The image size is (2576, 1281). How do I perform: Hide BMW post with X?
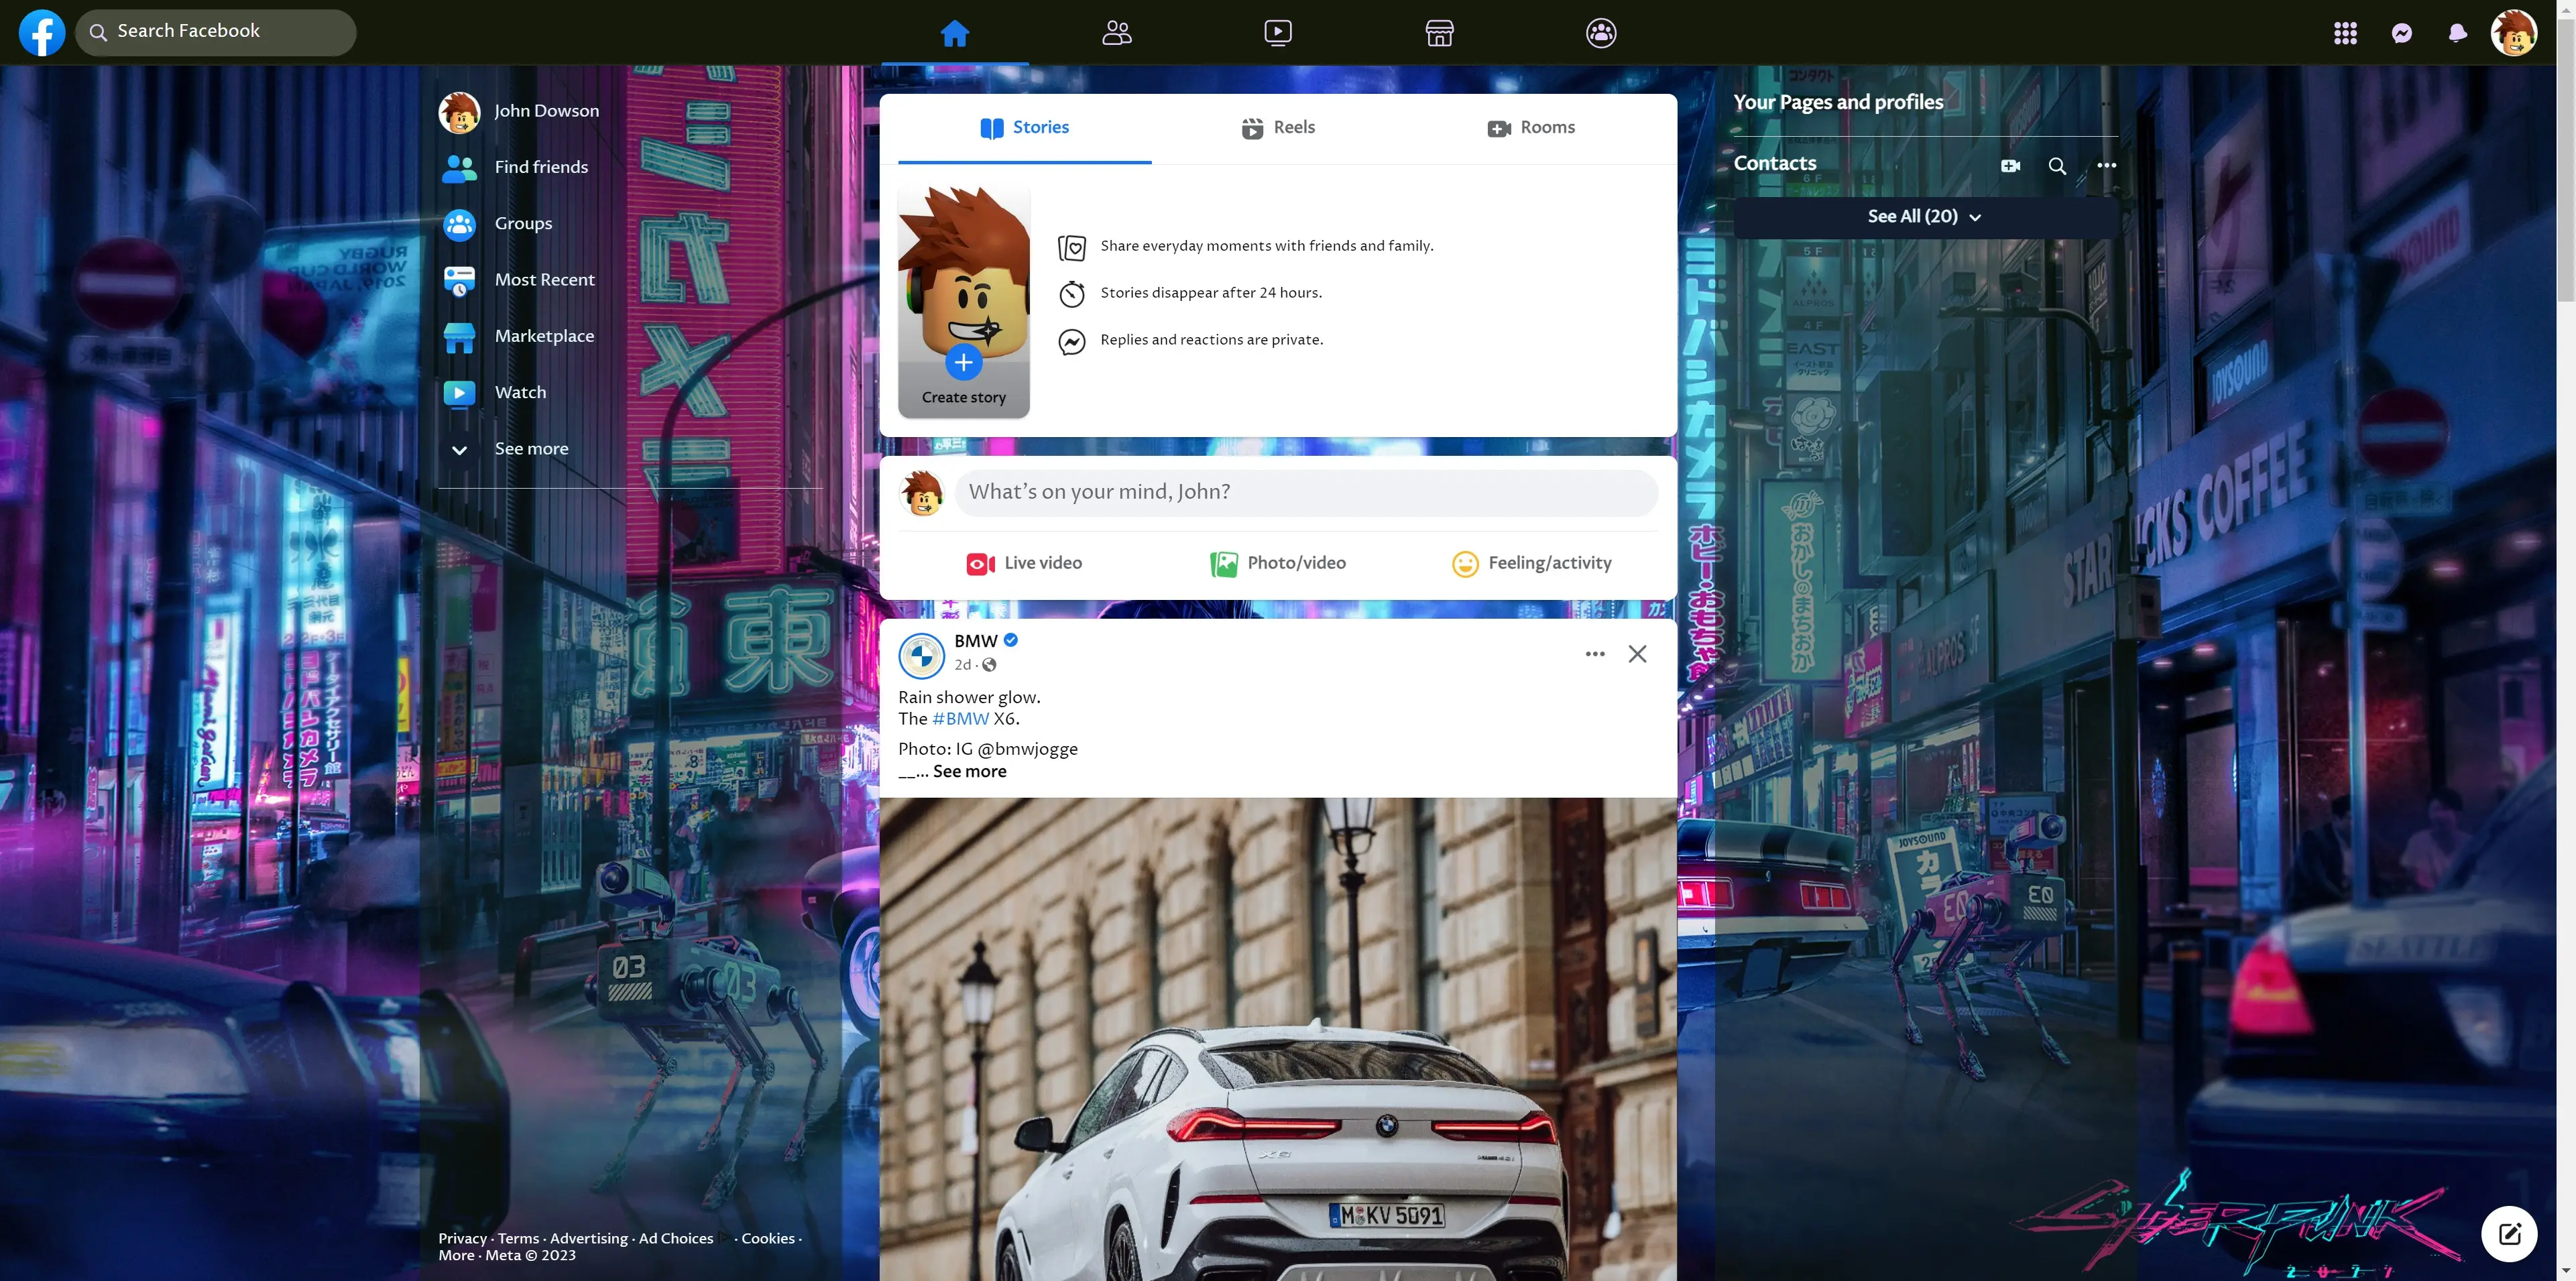[1637, 654]
